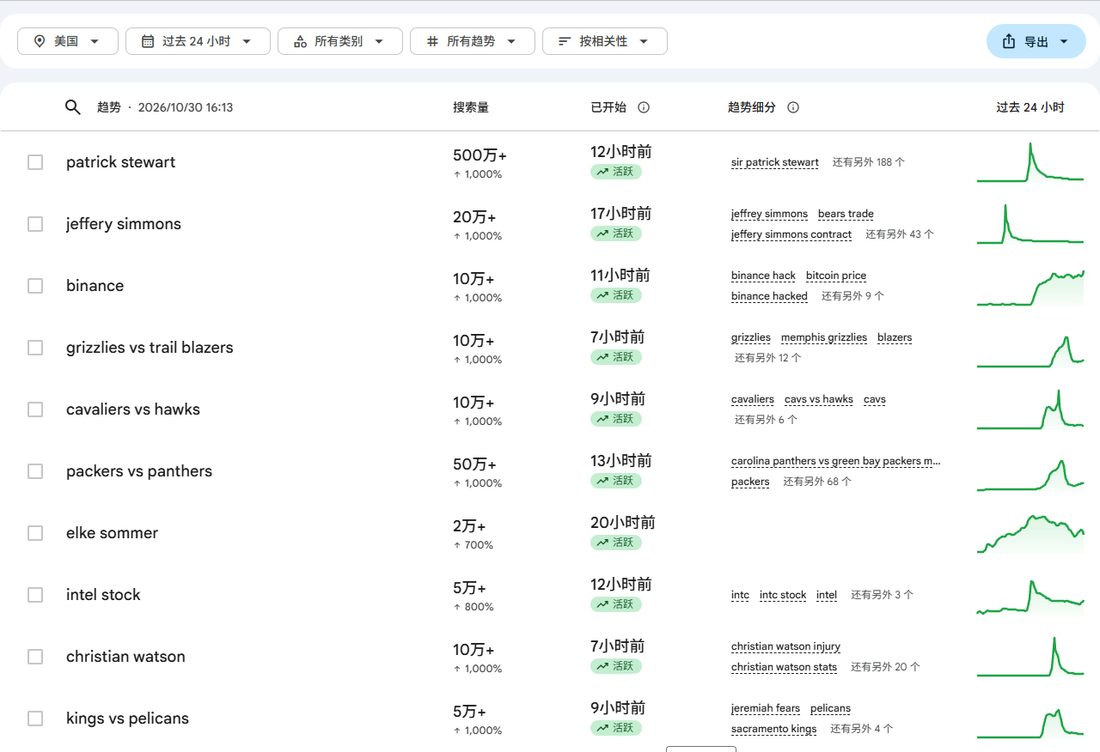Expand 还有另外 43 个 for jeffery simmons
Viewport: 1100px width, 752px height.
pyautogui.click(x=899, y=234)
